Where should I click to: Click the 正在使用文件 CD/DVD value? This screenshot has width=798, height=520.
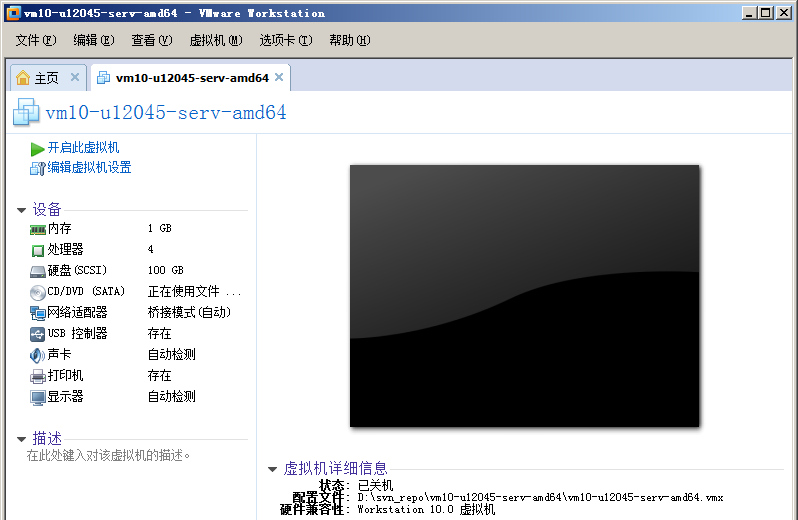[194, 292]
